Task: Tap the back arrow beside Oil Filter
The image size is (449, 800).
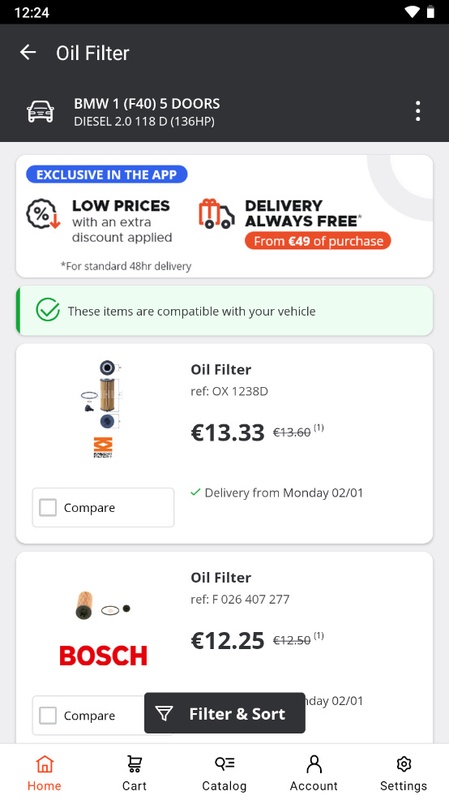Action: point(28,52)
